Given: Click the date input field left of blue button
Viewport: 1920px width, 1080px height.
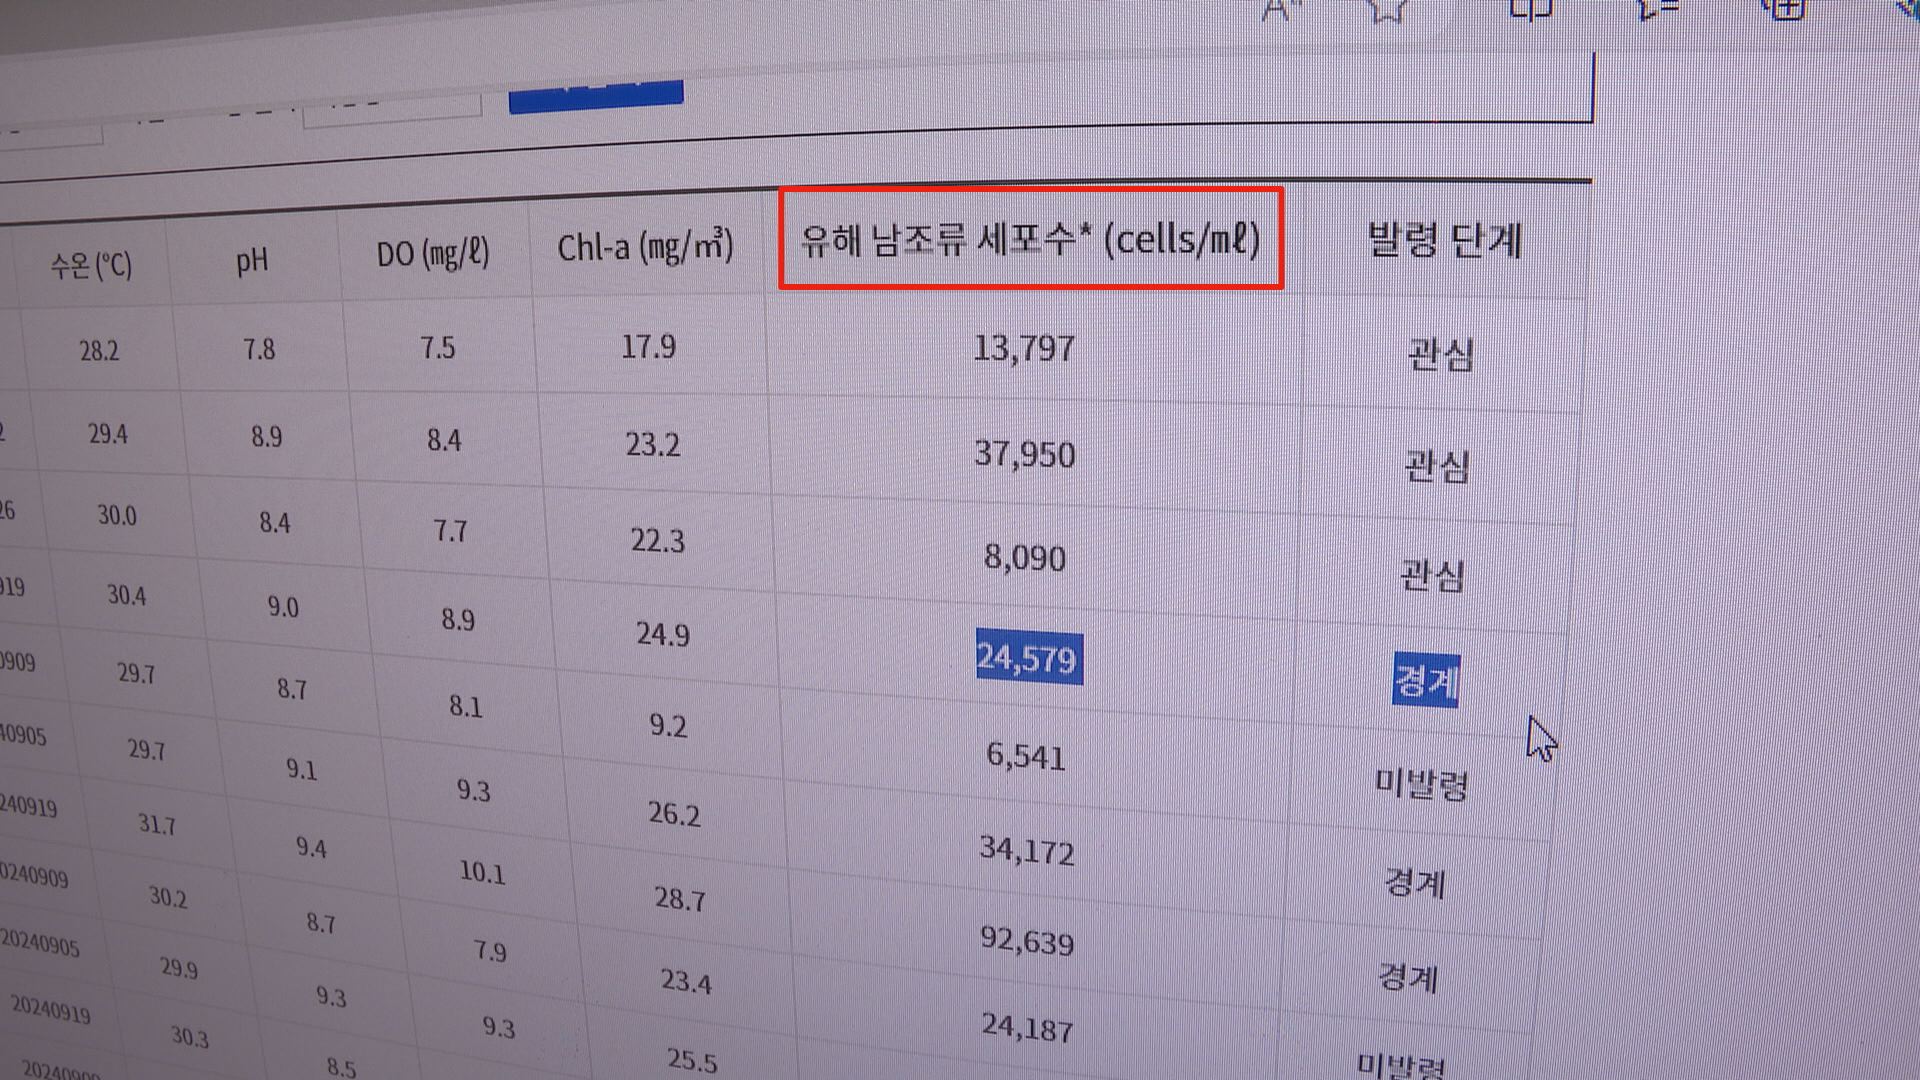Looking at the screenshot, I should (391, 110).
